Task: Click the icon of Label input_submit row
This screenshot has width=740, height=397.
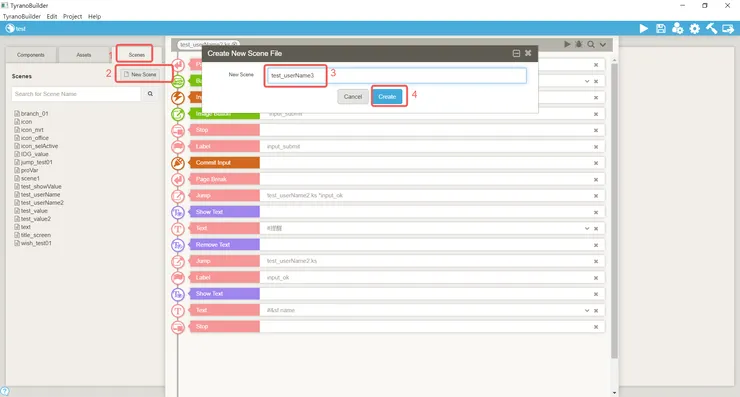Action: [x=178, y=147]
